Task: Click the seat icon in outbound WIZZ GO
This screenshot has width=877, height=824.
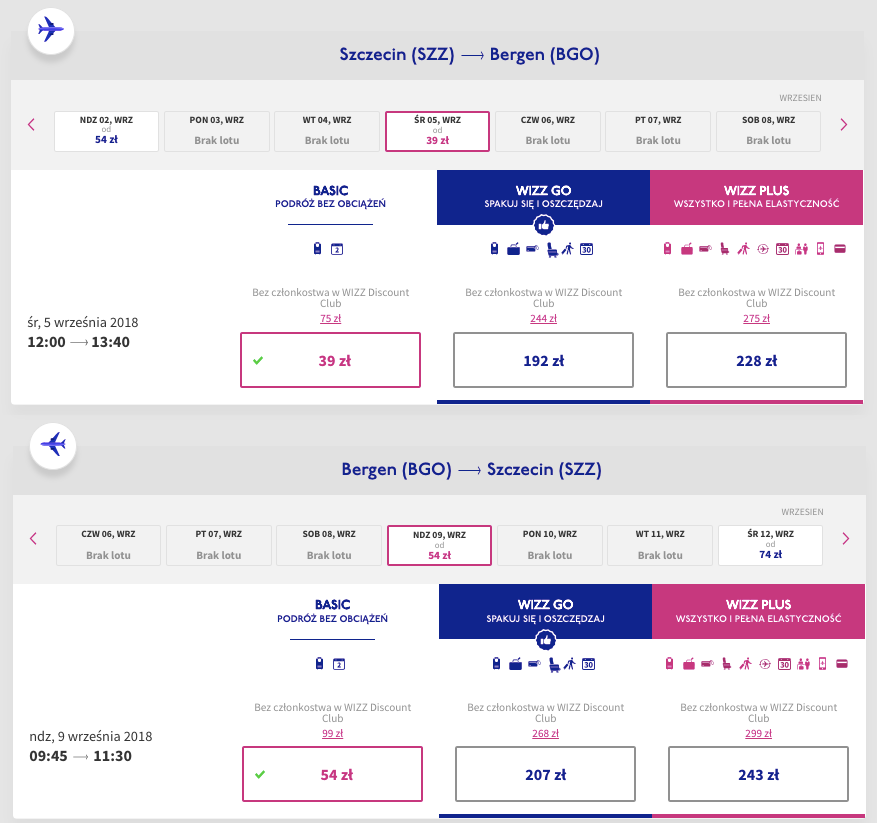Action: (x=551, y=249)
